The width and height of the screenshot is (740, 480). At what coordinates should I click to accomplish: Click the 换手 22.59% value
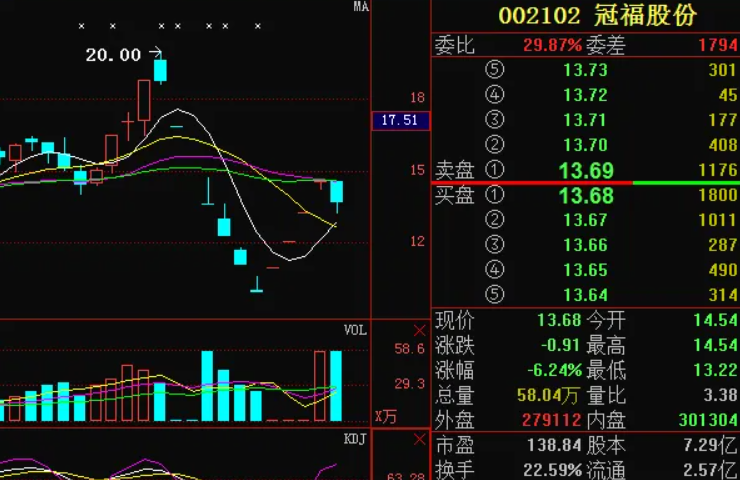[x=553, y=470]
